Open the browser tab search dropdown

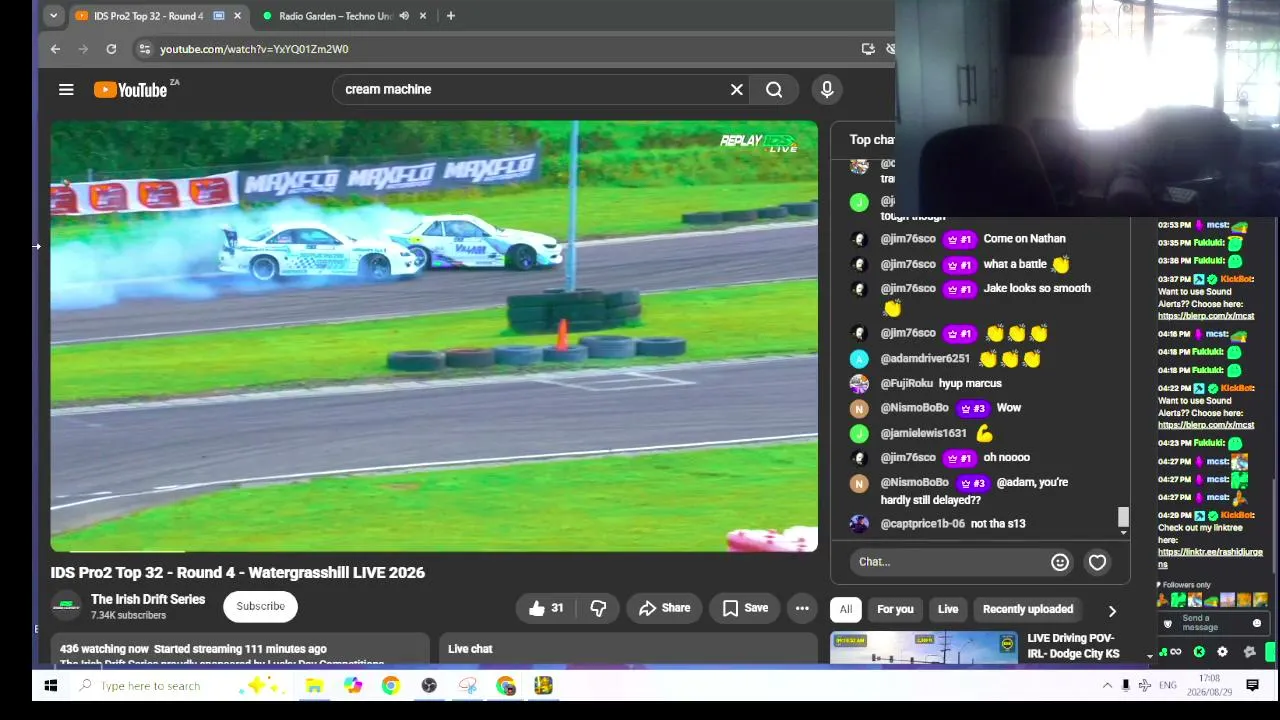click(53, 16)
